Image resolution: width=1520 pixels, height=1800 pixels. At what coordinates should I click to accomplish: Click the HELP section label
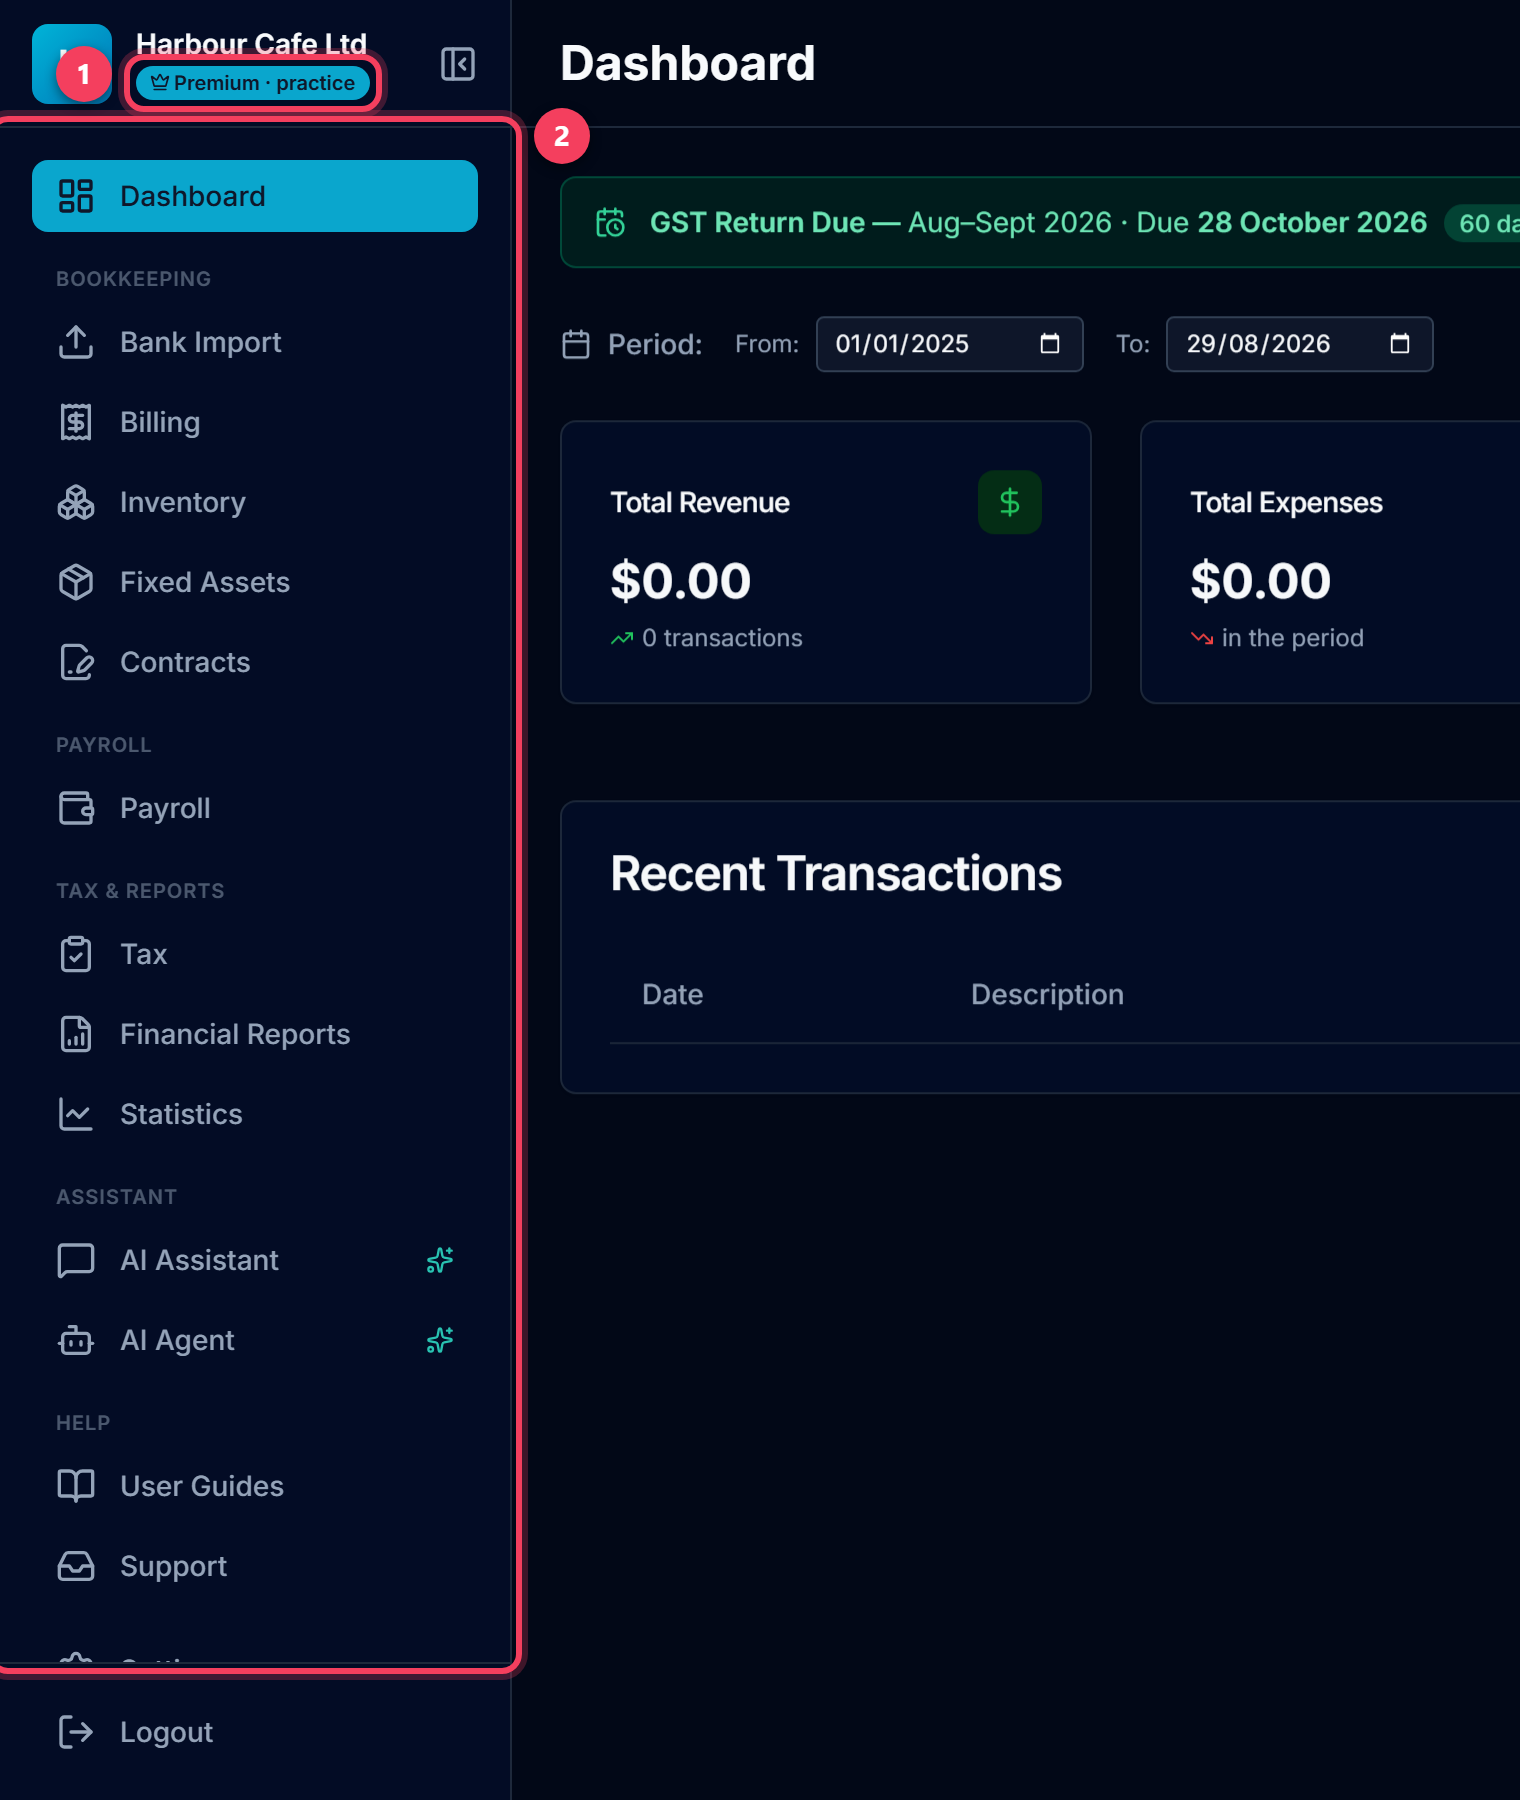[83, 1423]
